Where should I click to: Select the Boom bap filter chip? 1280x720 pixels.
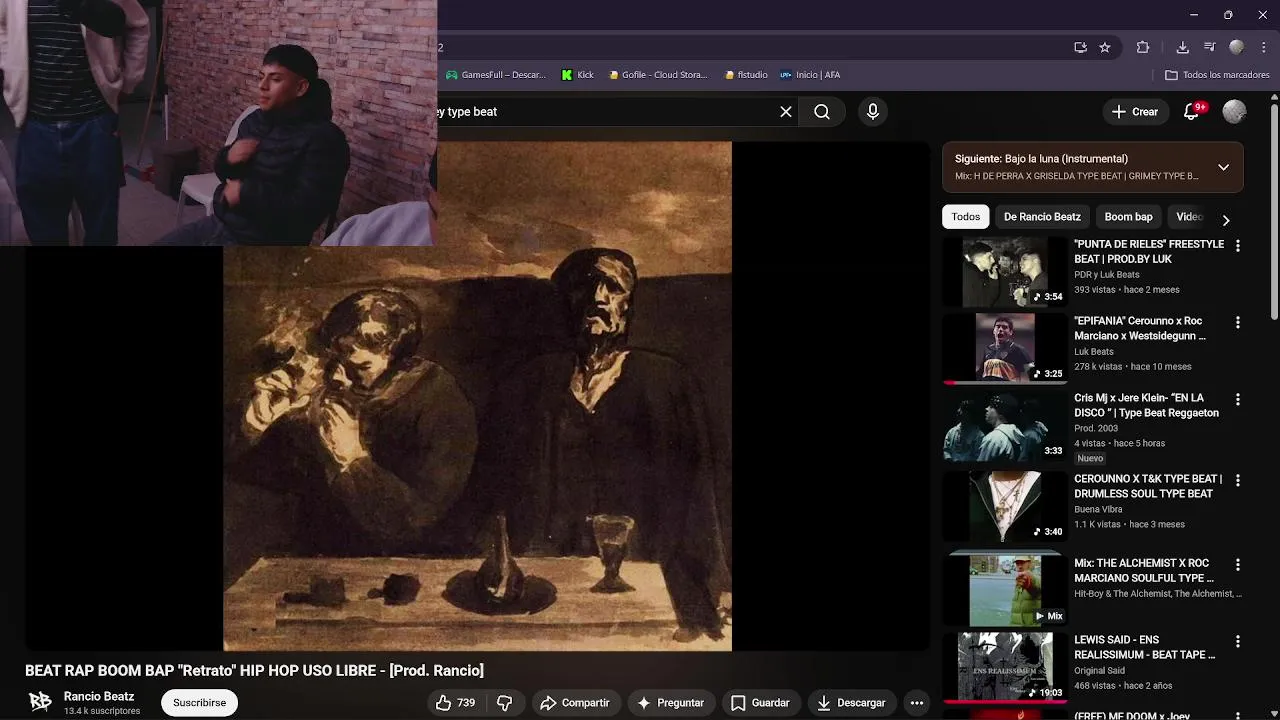pyautogui.click(x=1128, y=217)
